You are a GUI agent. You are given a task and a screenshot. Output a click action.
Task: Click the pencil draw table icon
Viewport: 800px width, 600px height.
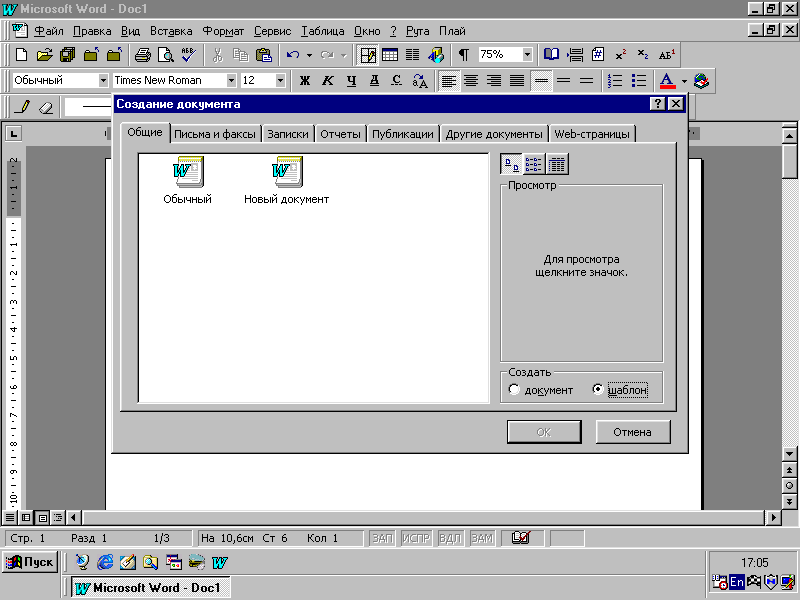pos(21,107)
